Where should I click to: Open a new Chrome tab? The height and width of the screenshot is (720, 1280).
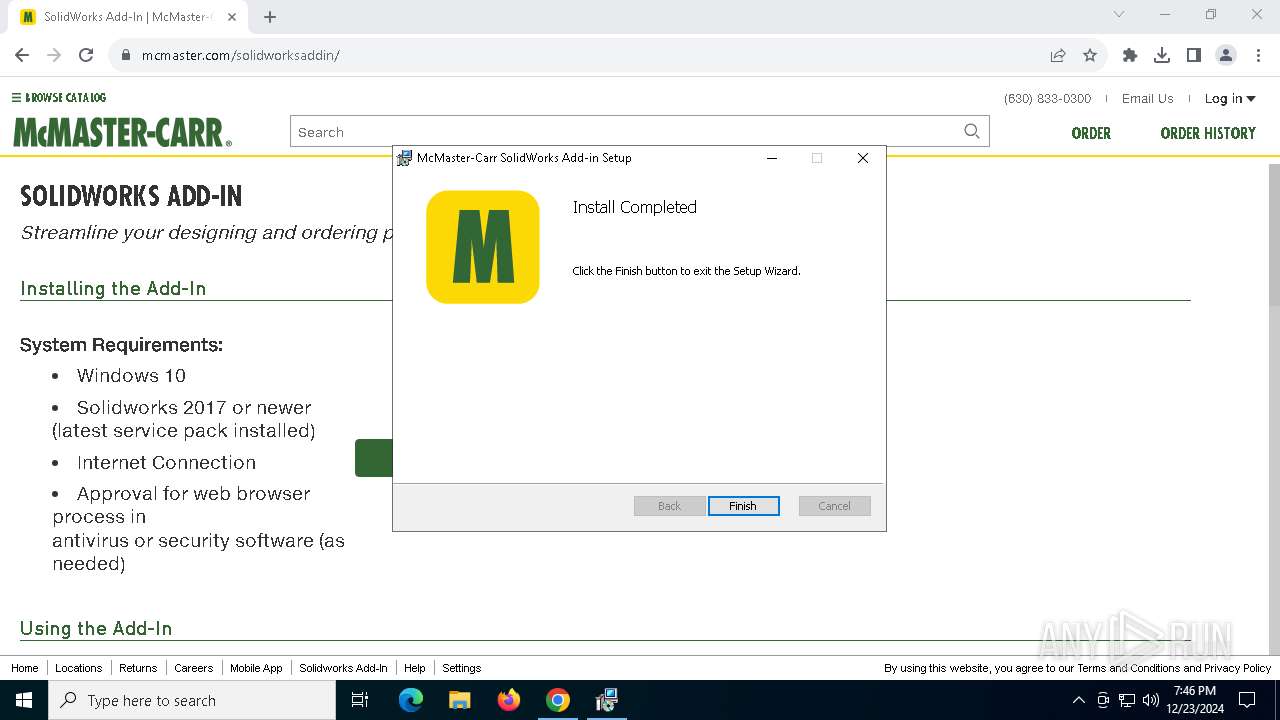[270, 17]
